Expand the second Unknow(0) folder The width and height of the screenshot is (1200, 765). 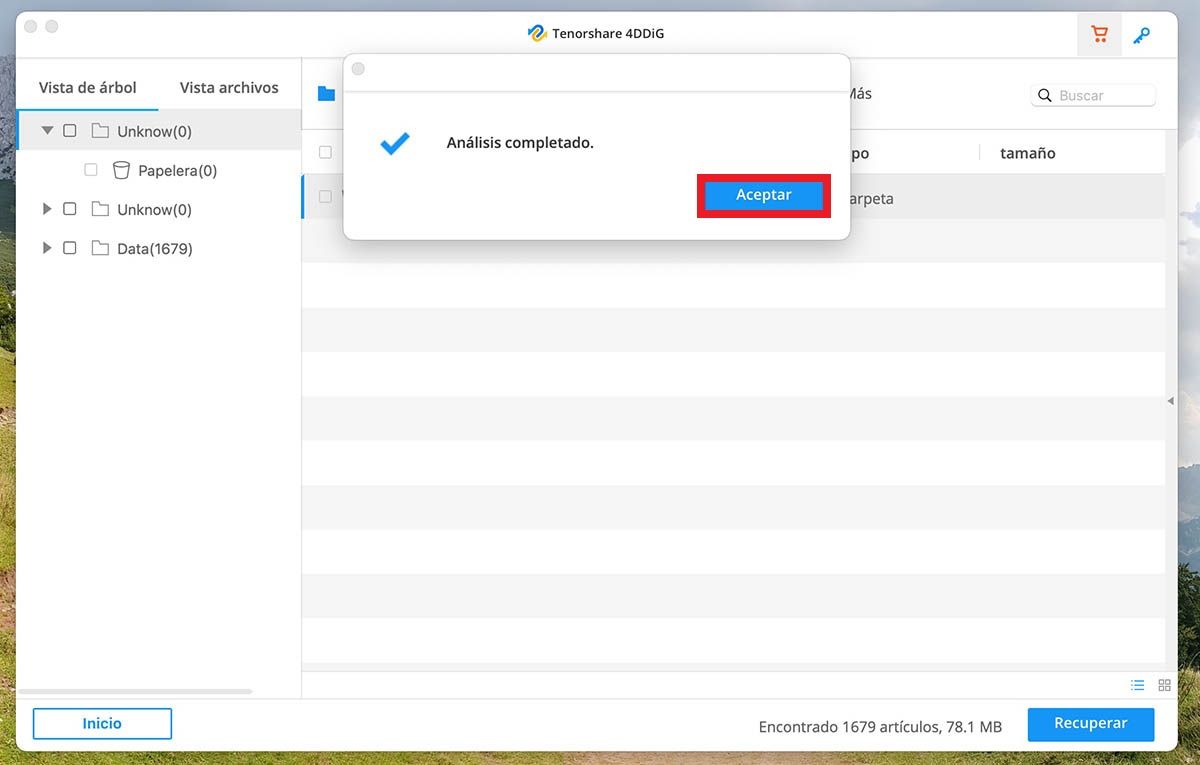(47, 209)
